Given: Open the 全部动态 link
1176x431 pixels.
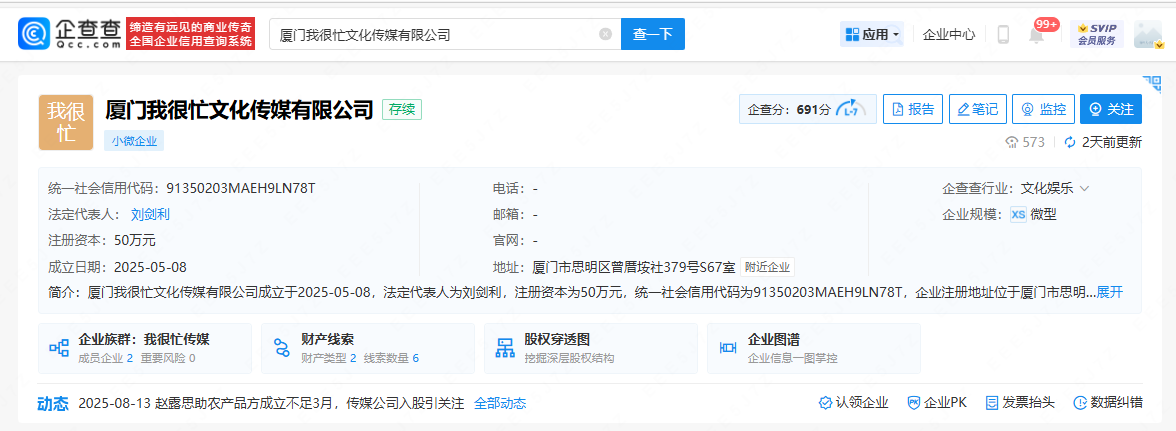Looking at the screenshot, I should pyautogui.click(x=500, y=403).
